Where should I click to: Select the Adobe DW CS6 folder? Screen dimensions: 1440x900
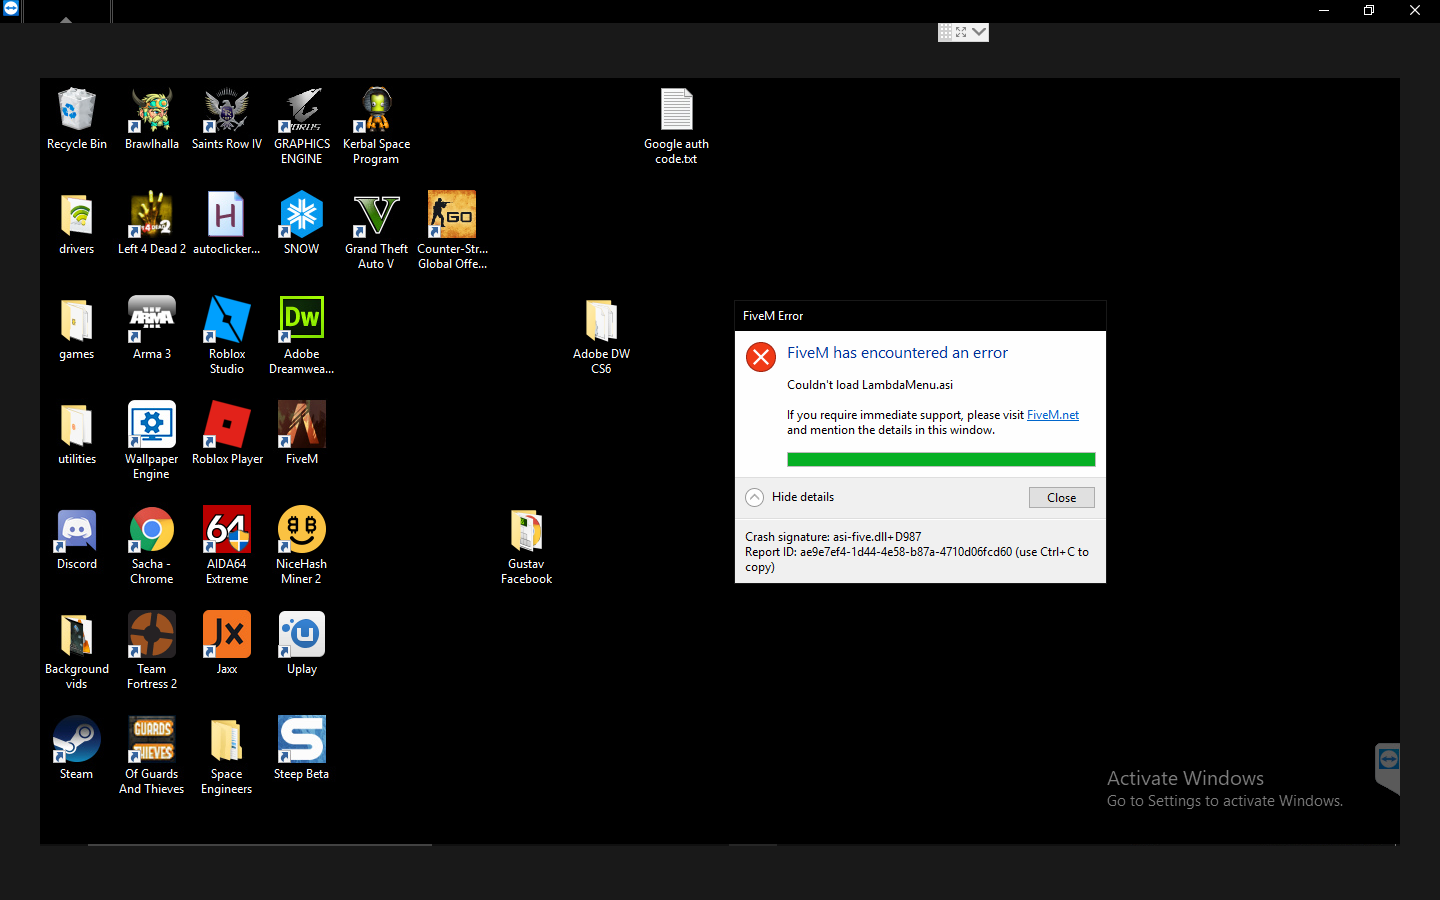pos(601,336)
